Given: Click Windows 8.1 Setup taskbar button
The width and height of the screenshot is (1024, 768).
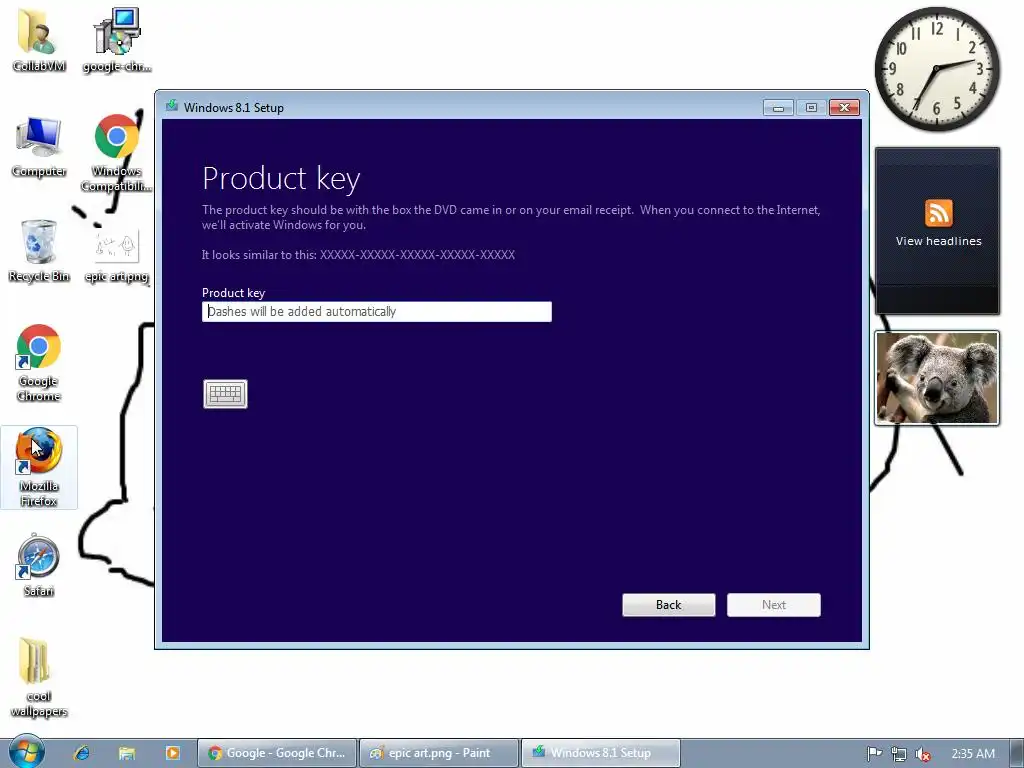Looking at the screenshot, I should [601, 753].
